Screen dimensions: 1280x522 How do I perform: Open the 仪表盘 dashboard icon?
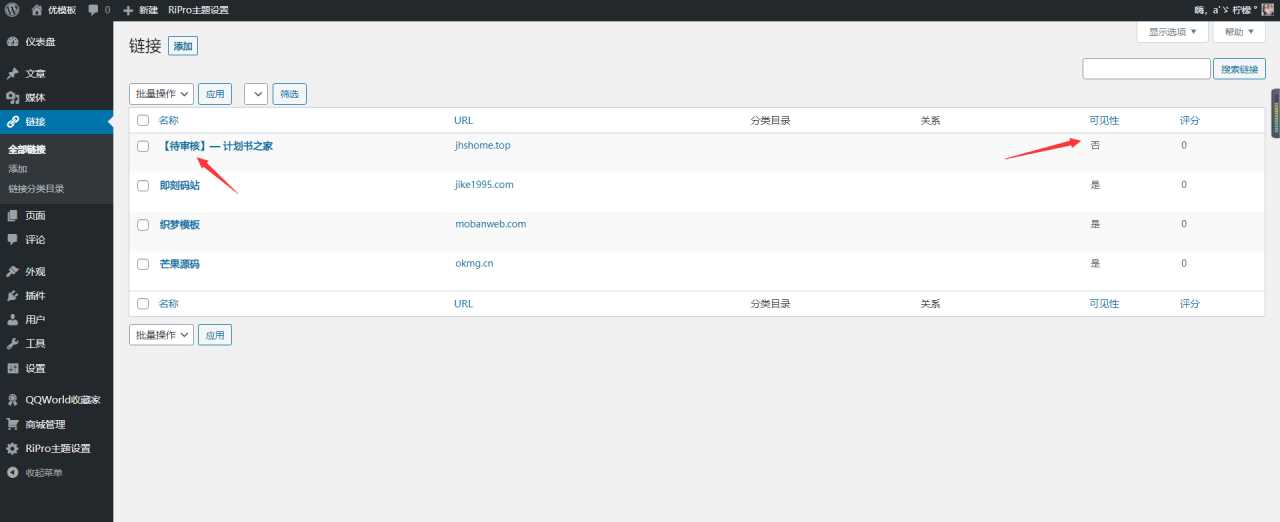click(x=12, y=42)
